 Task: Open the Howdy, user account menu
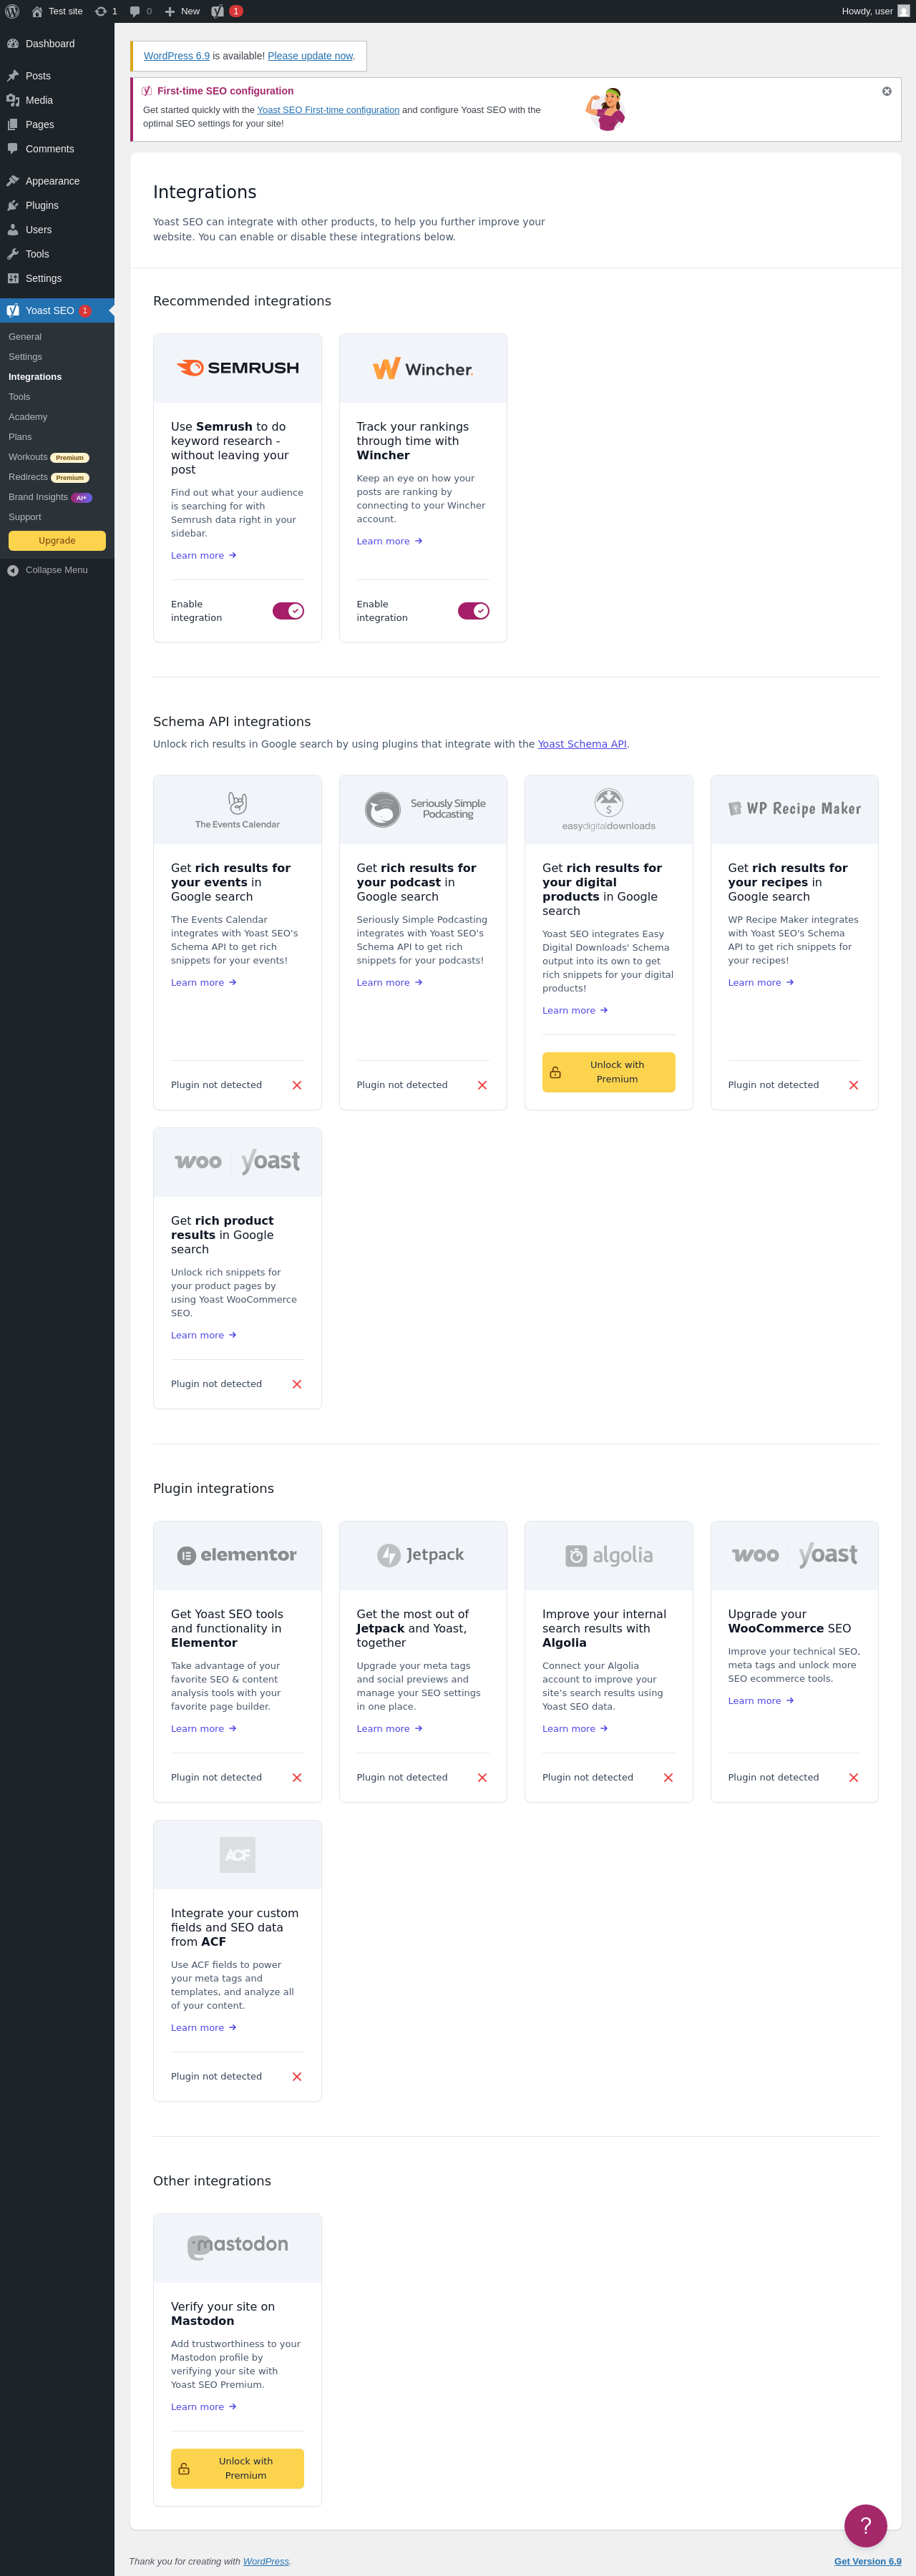[x=874, y=11]
